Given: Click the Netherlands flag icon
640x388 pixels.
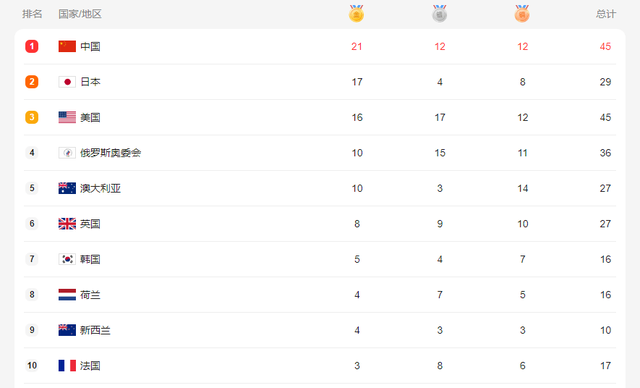Looking at the screenshot, I should coord(67,295).
